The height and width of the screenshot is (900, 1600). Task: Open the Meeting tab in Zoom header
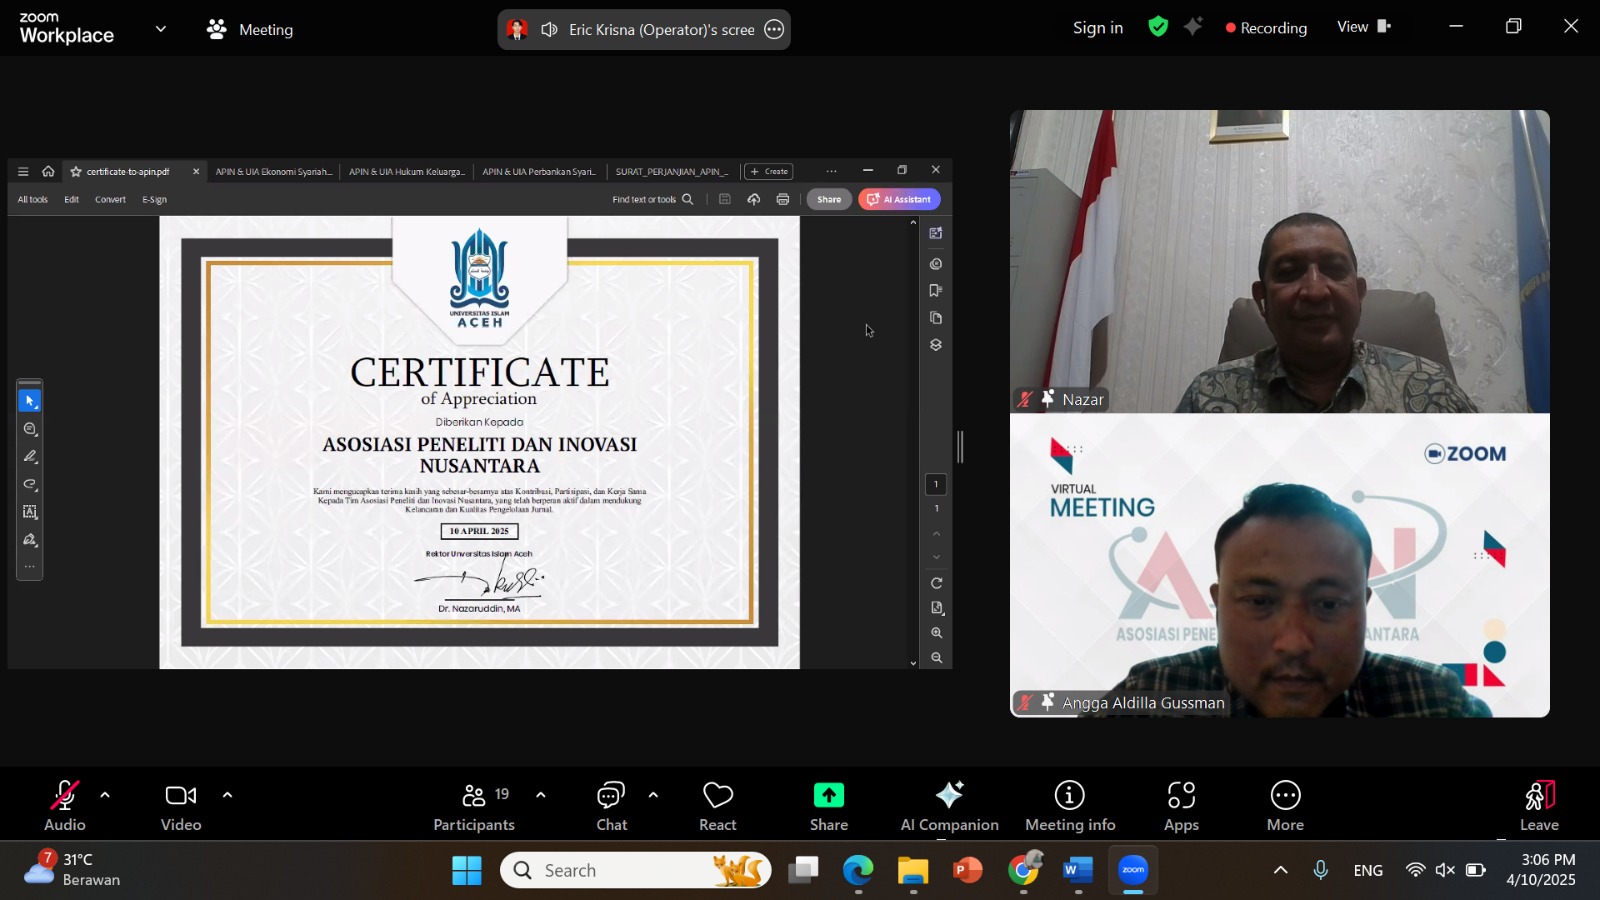click(250, 29)
